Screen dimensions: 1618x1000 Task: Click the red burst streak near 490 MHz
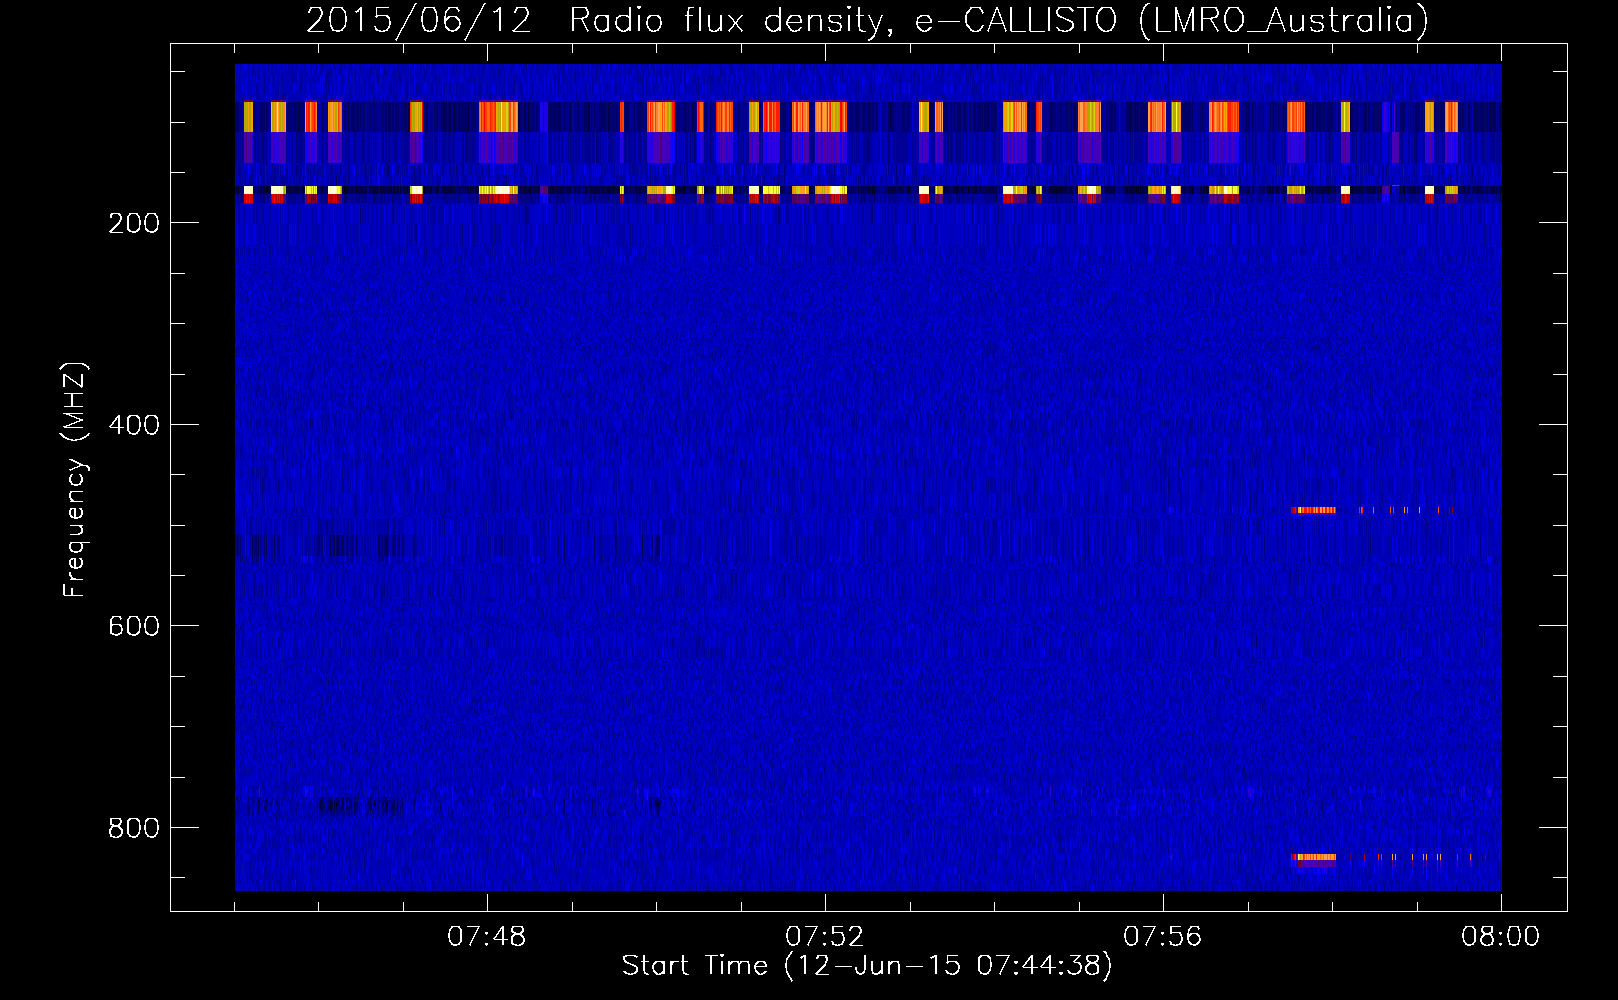(1314, 510)
